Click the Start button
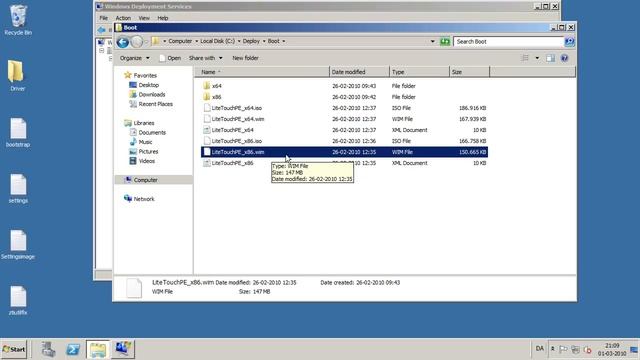Image resolution: width=640 pixels, height=360 pixels. [x=14, y=349]
